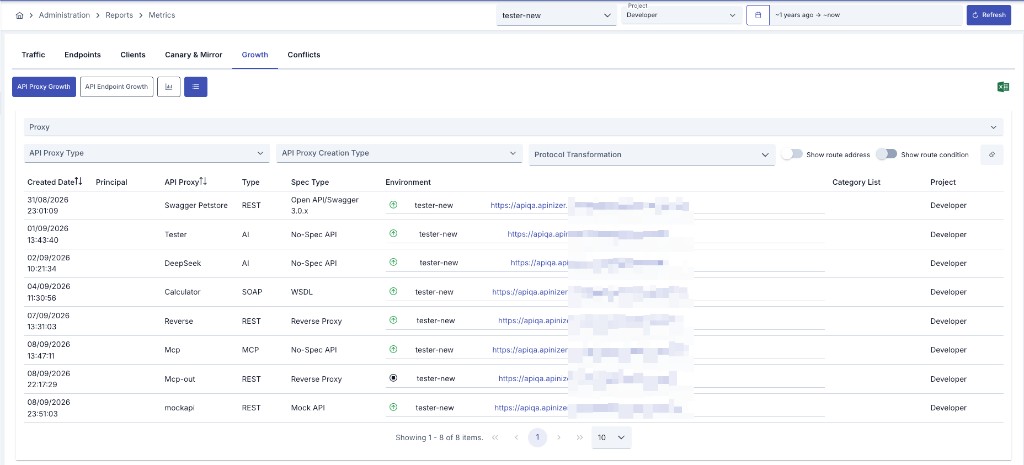Viewport: 1024px width, 465px height.
Task: Sort by API Proxy column arrows
Action: [x=203, y=182]
